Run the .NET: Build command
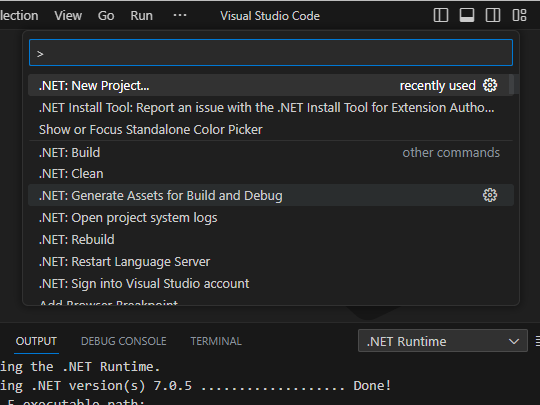This screenshot has height=405, width=540. coord(271,153)
